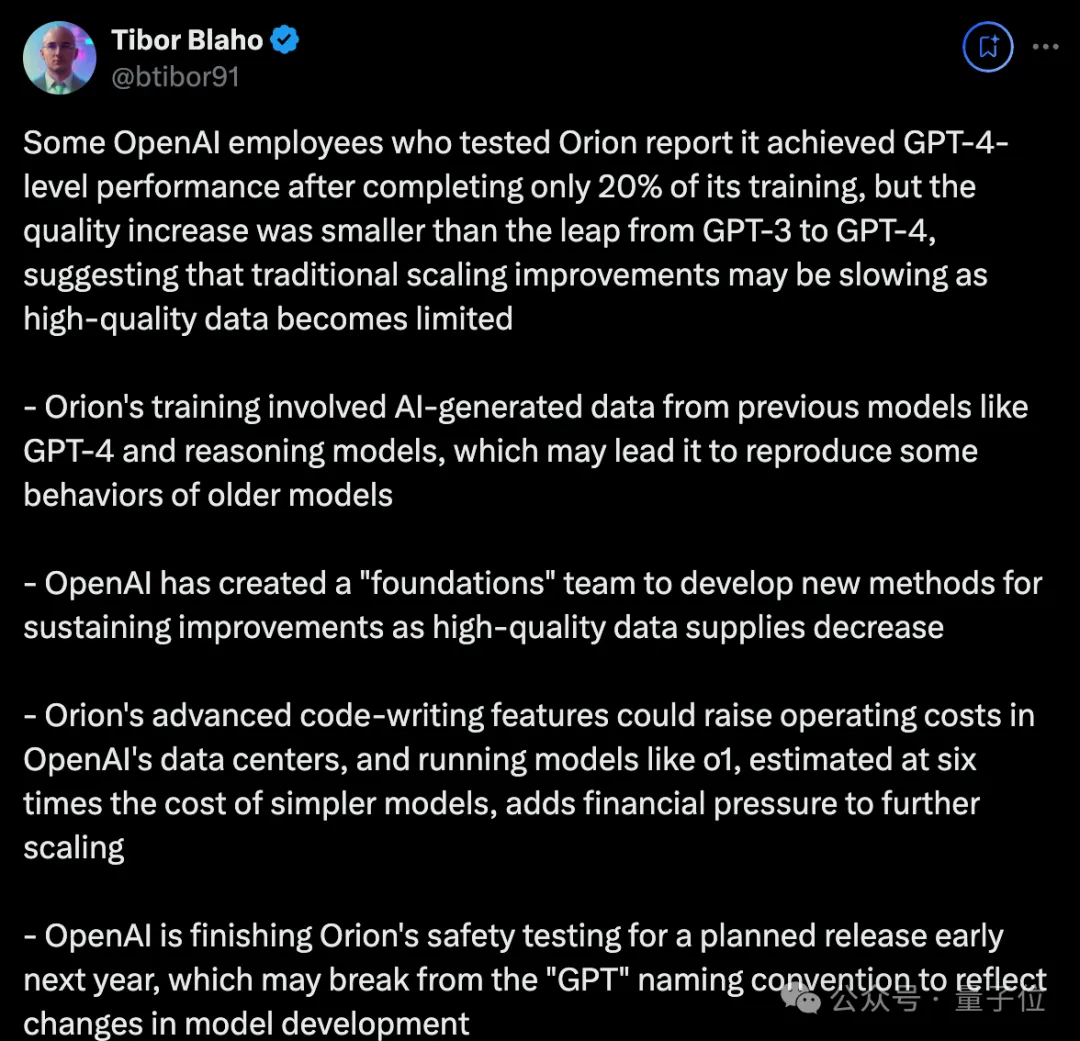
Task: Open the three-dot more options menu
Action: click(x=1045, y=47)
